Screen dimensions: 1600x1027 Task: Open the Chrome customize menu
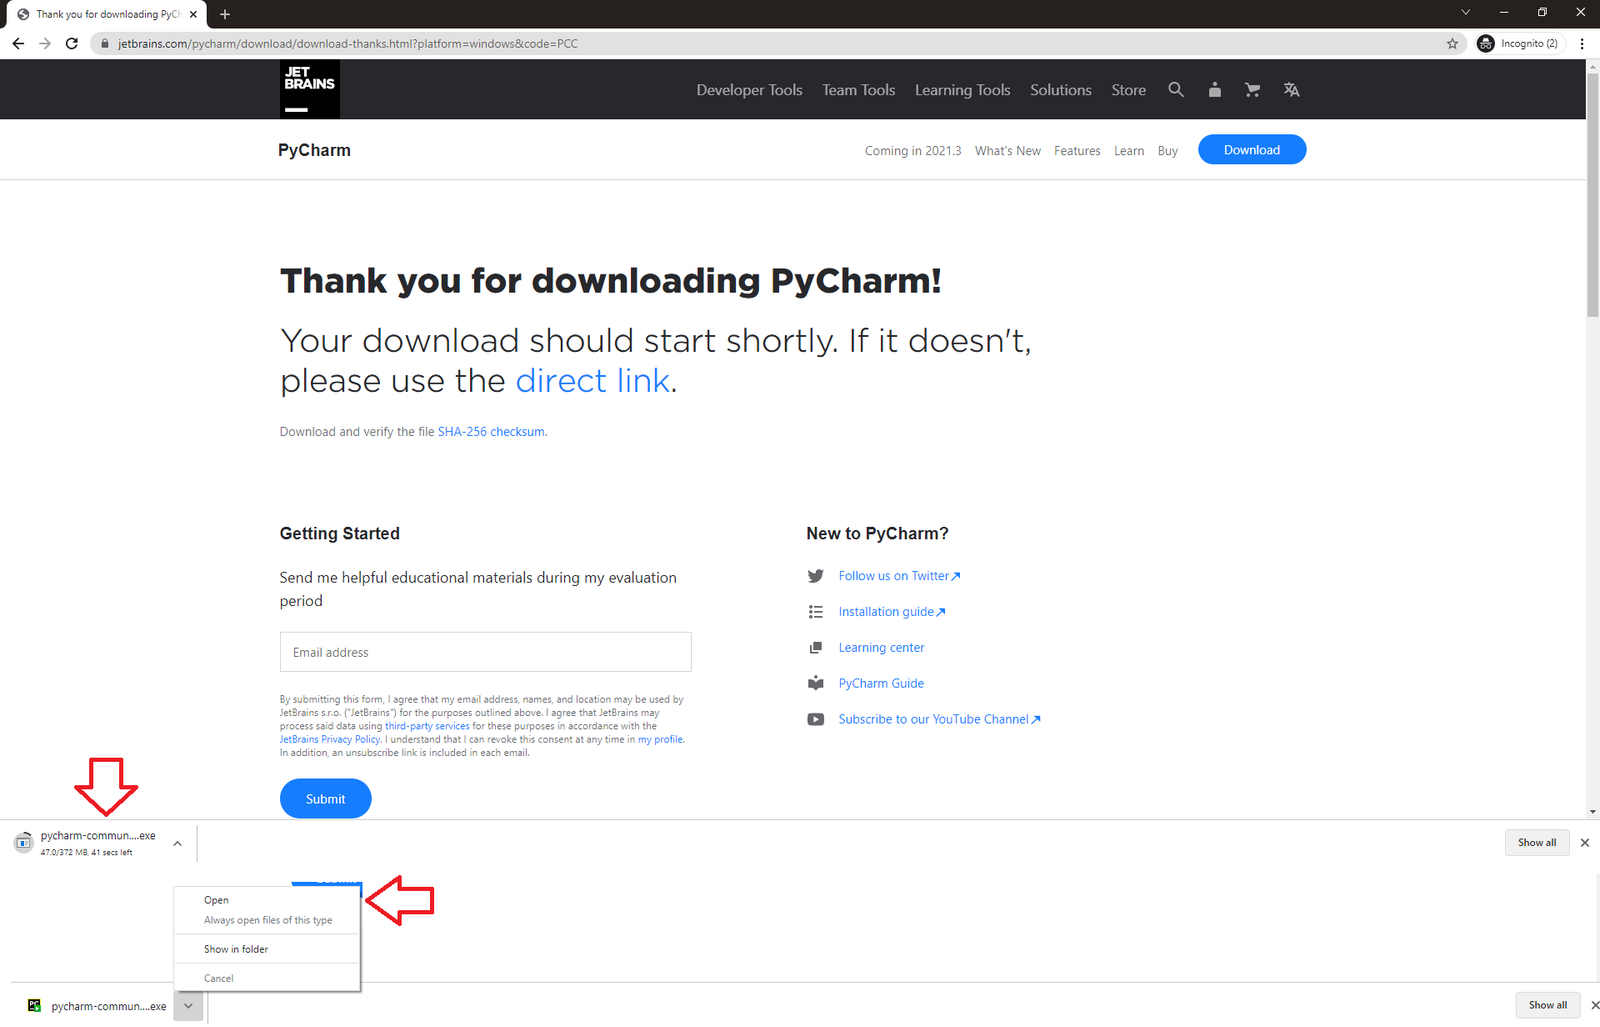pos(1581,43)
